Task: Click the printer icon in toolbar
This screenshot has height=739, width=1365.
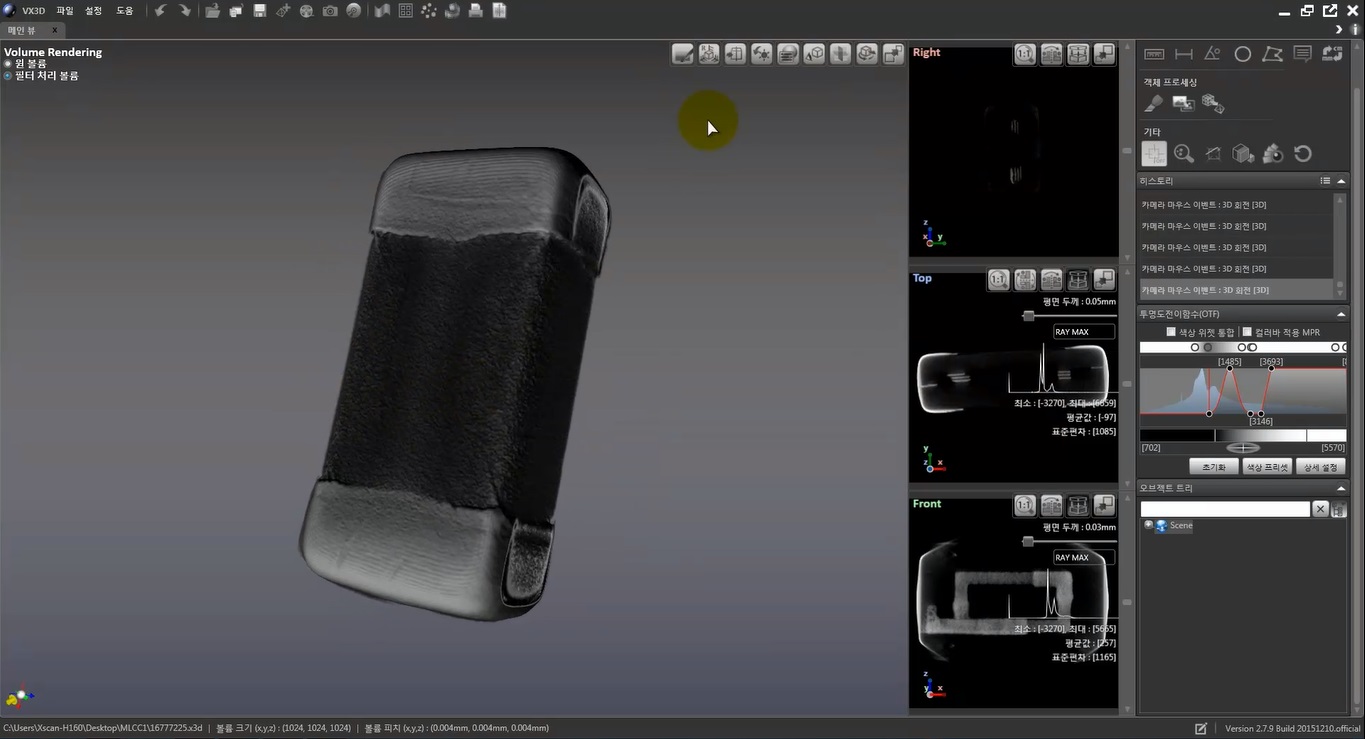Action: click(476, 10)
